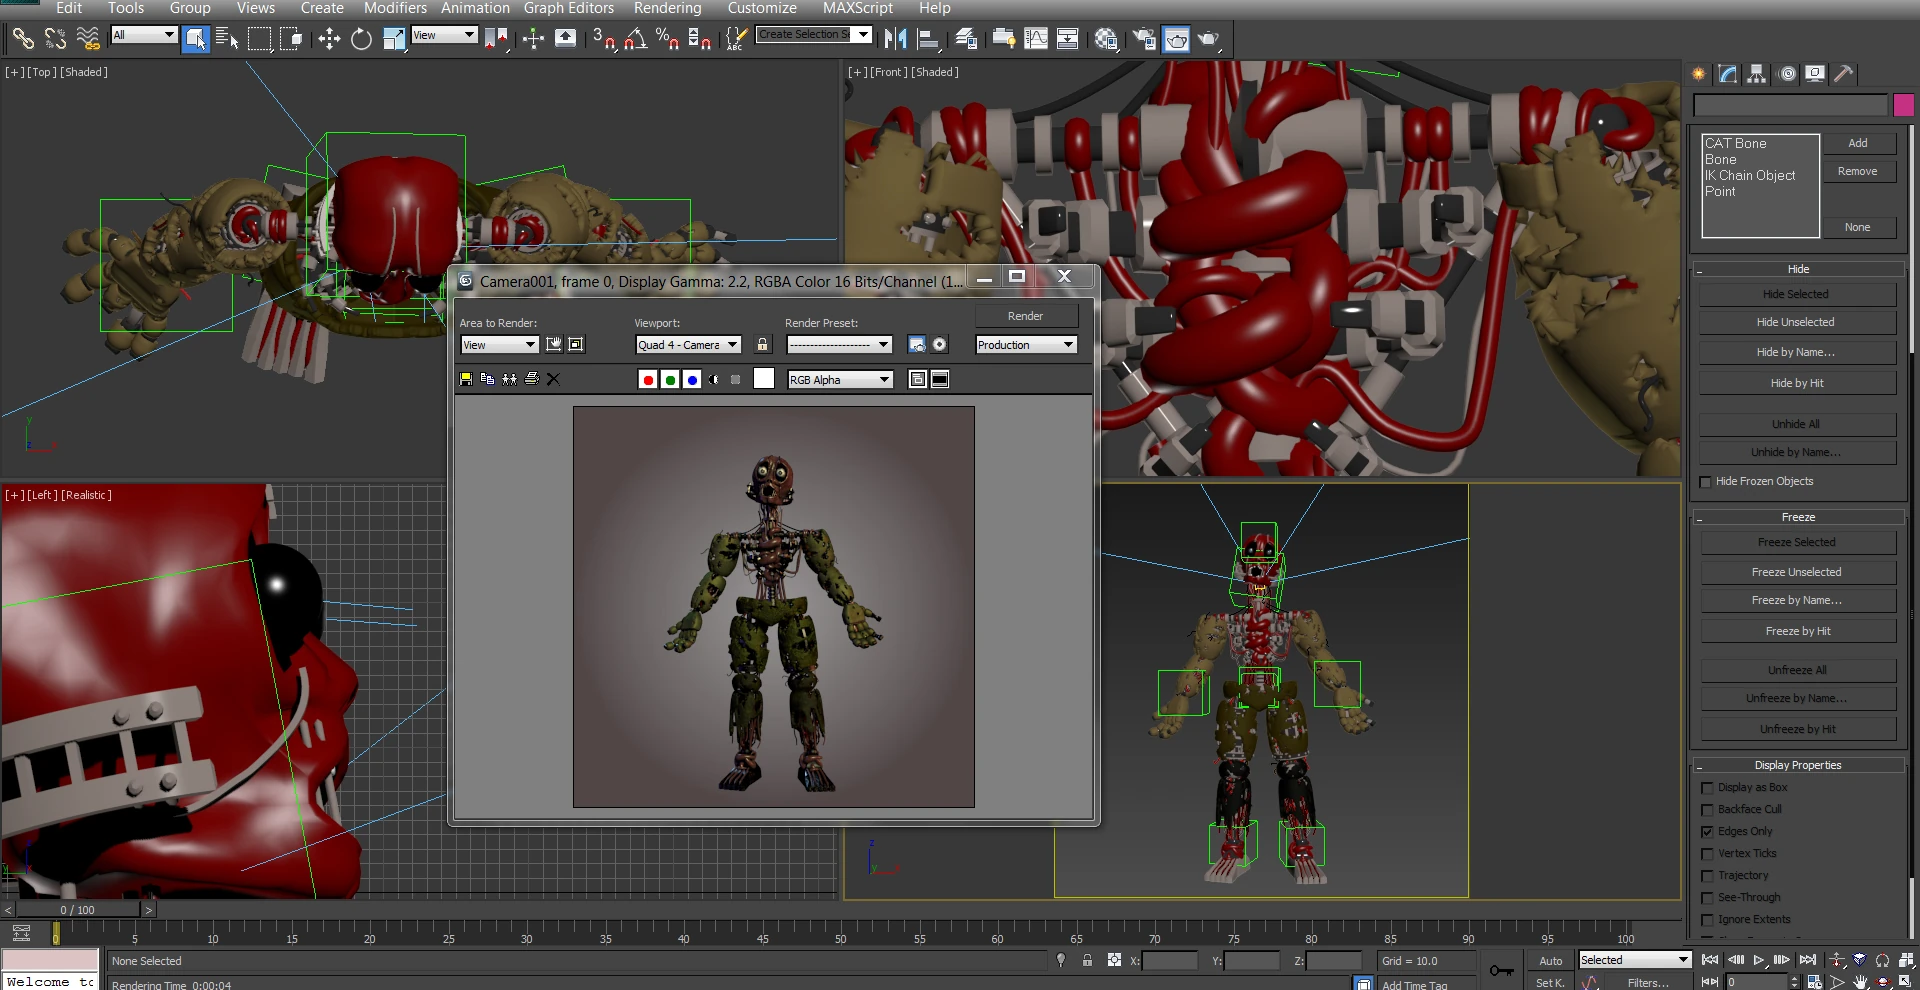Switch to the Utilities hammer panel

tap(1843, 74)
